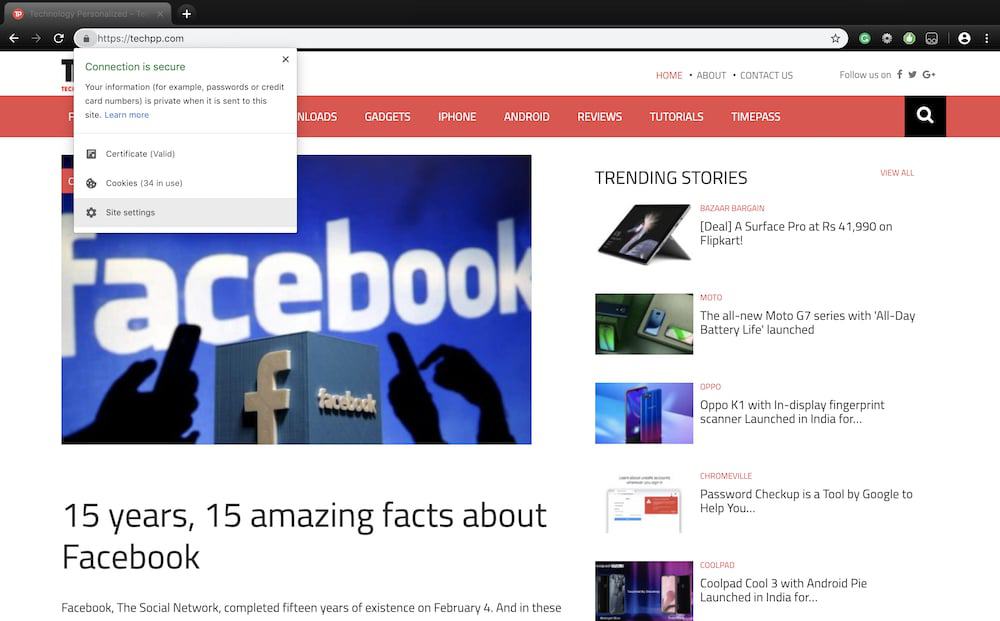This screenshot has width=1000, height=621.
Task: Open the Password Checkup headline
Action: pos(806,501)
